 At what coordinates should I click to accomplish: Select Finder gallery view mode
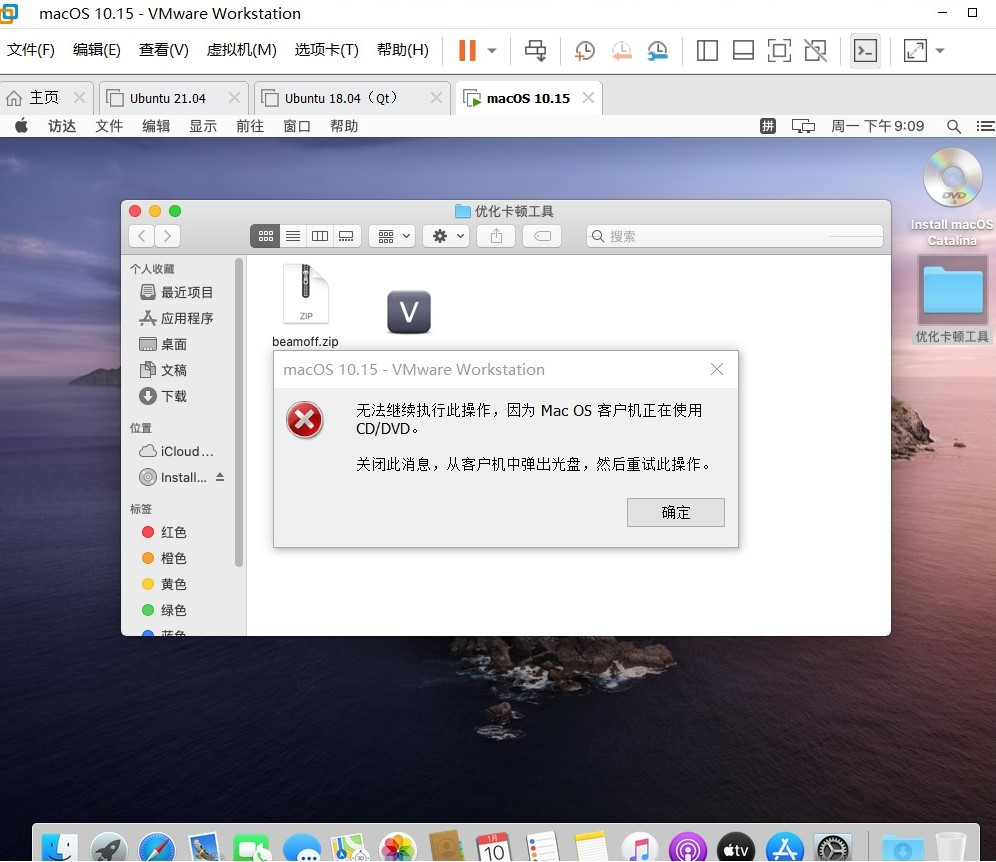[x=347, y=236]
